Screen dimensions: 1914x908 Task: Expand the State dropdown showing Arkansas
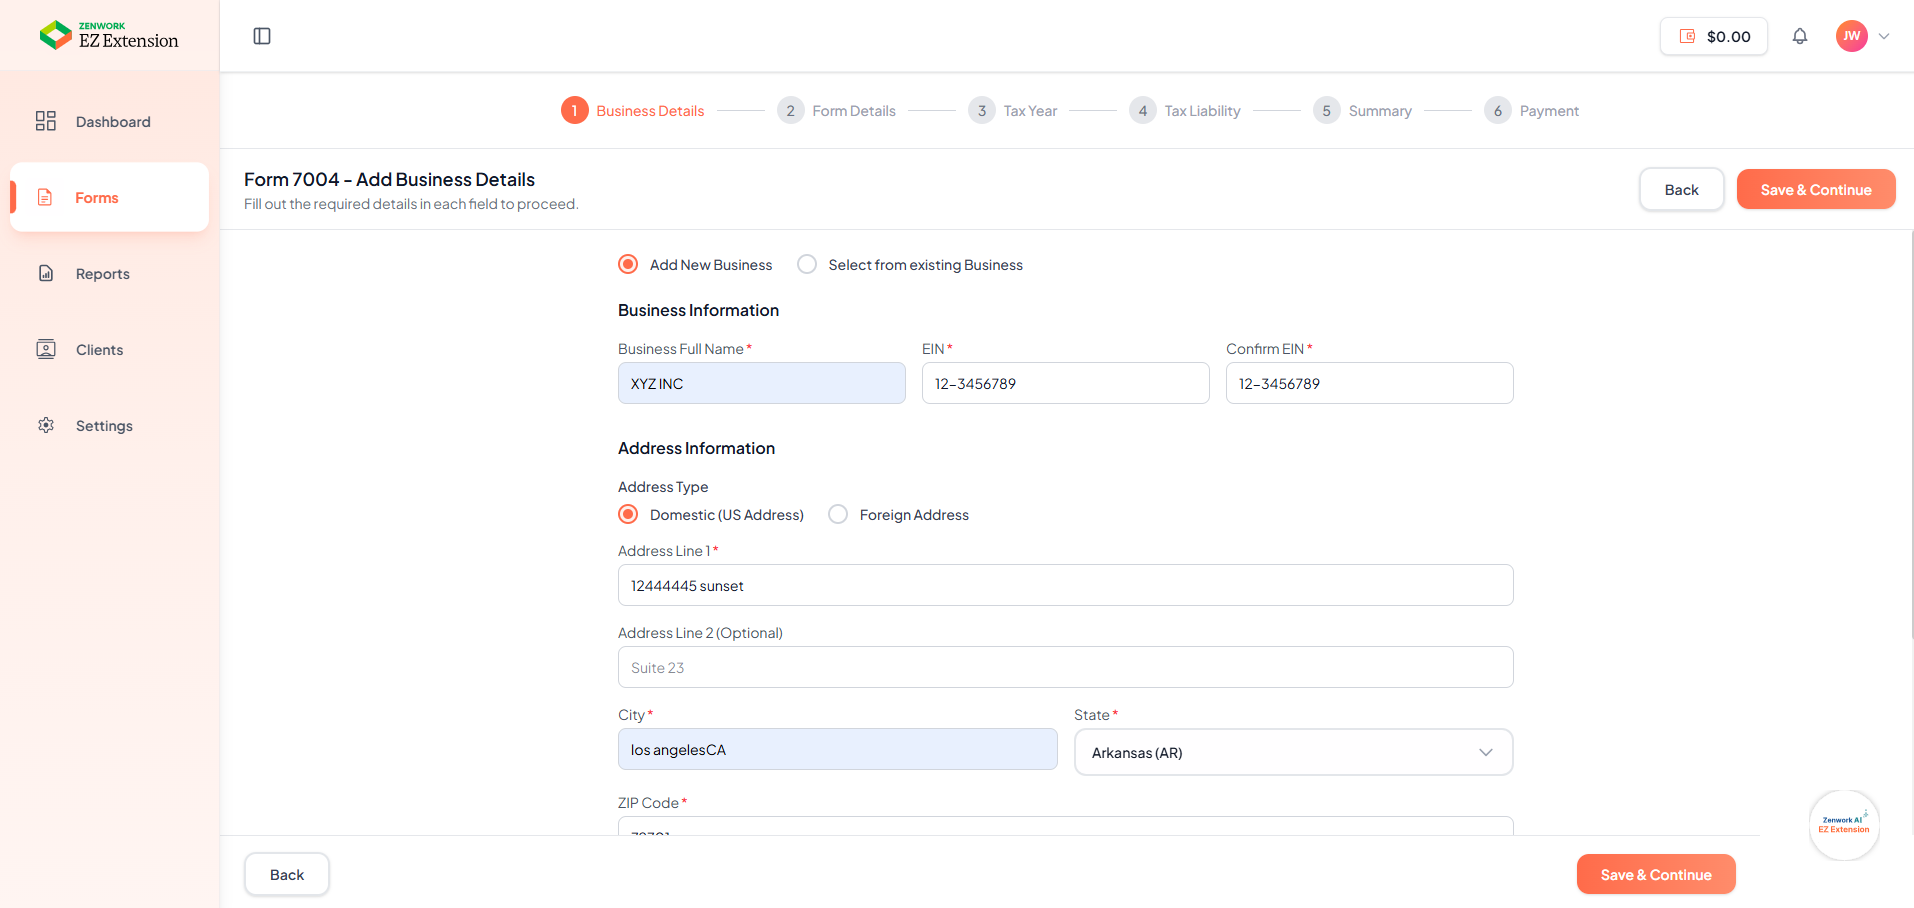[1292, 752]
